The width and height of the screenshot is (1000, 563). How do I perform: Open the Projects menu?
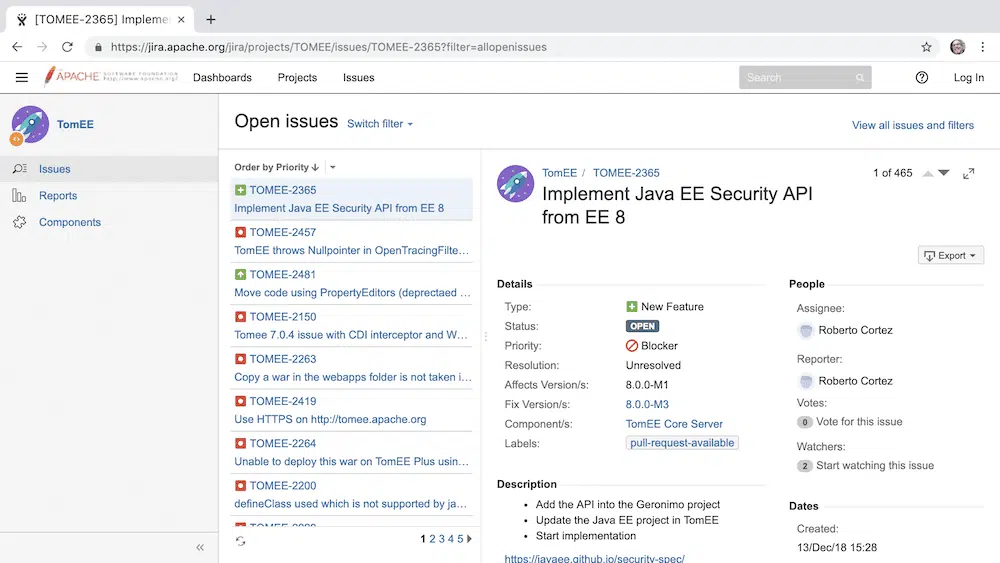(297, 78)
